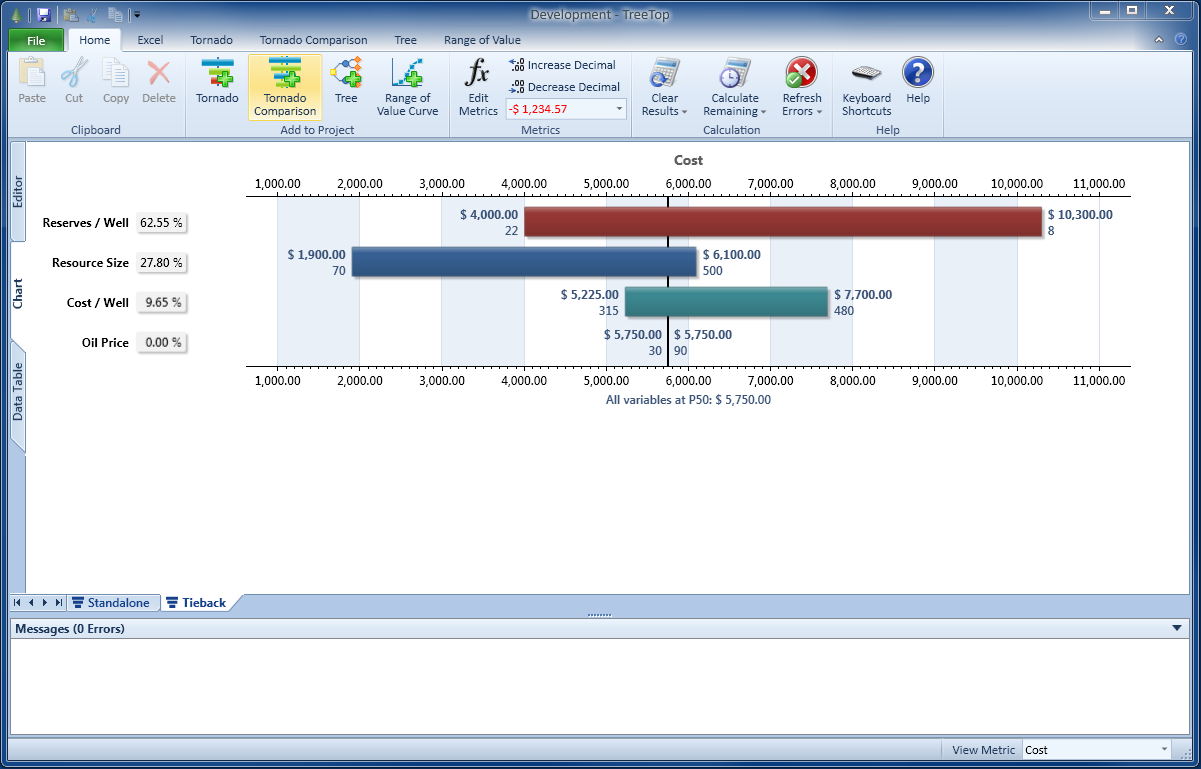Open the Help icon in ribbon
Image resolution: width=1201 pixels, height=769 pixels.
pos(918,82)
